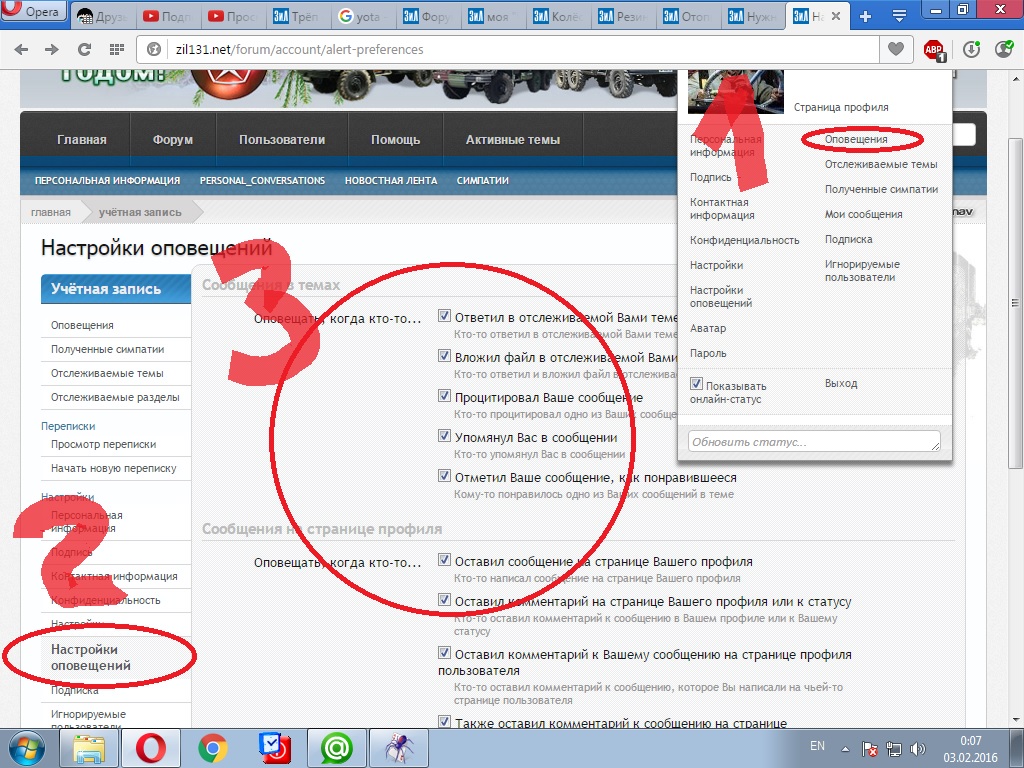Open the Adblock Plus extension icon
1024x768 pixels.
(x=934, y=49)
